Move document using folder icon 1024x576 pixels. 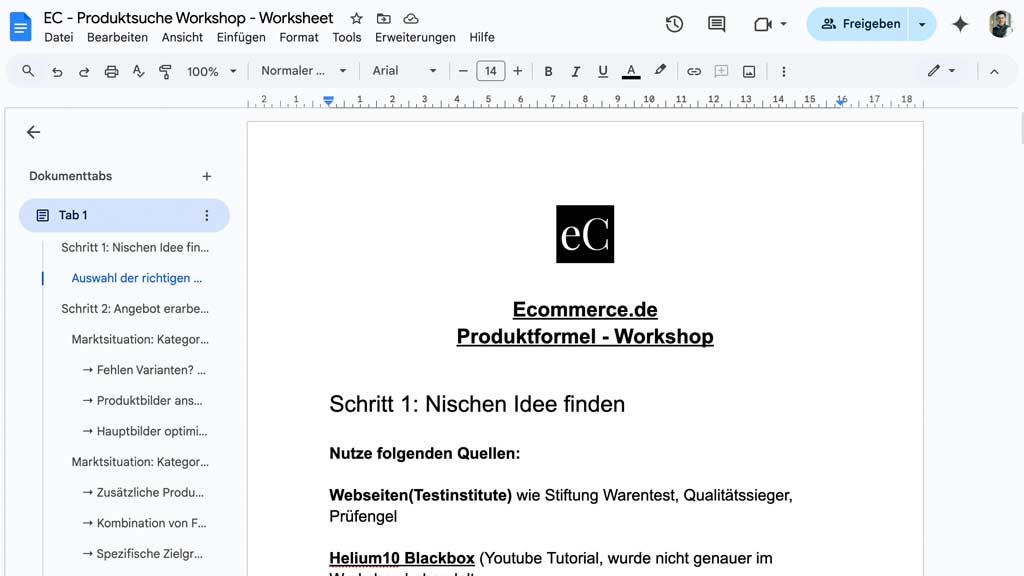click(x=383, y=18)
